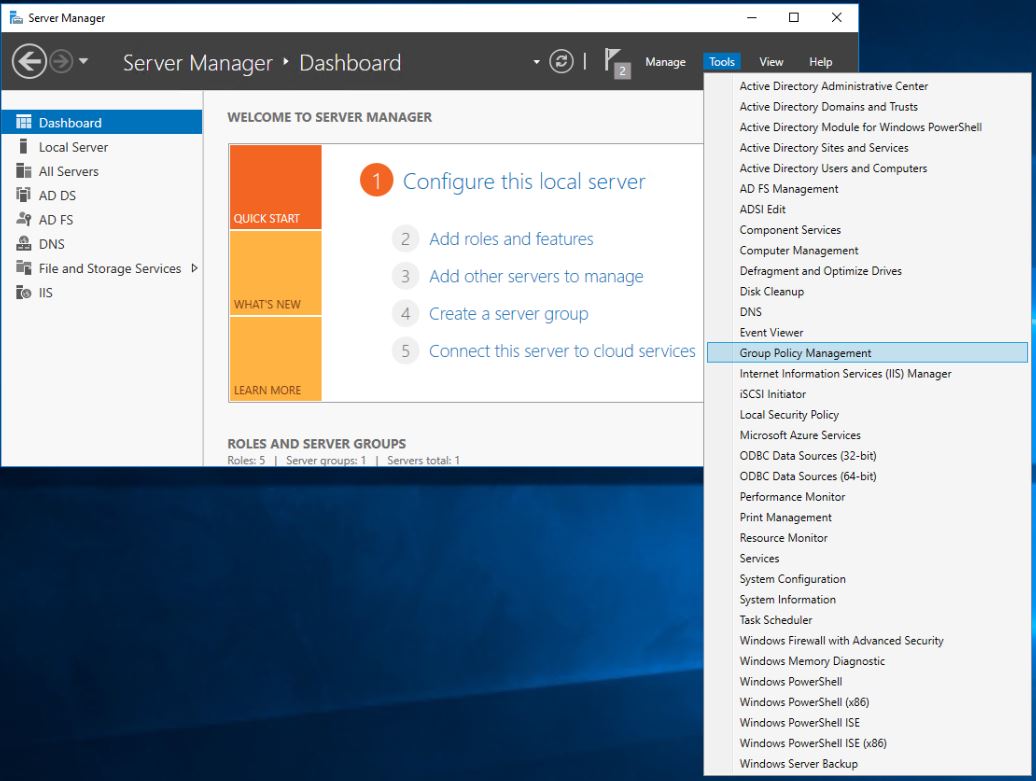Click the All Servers sidebar icon
1036x781 pixels.
click(23, 171)
